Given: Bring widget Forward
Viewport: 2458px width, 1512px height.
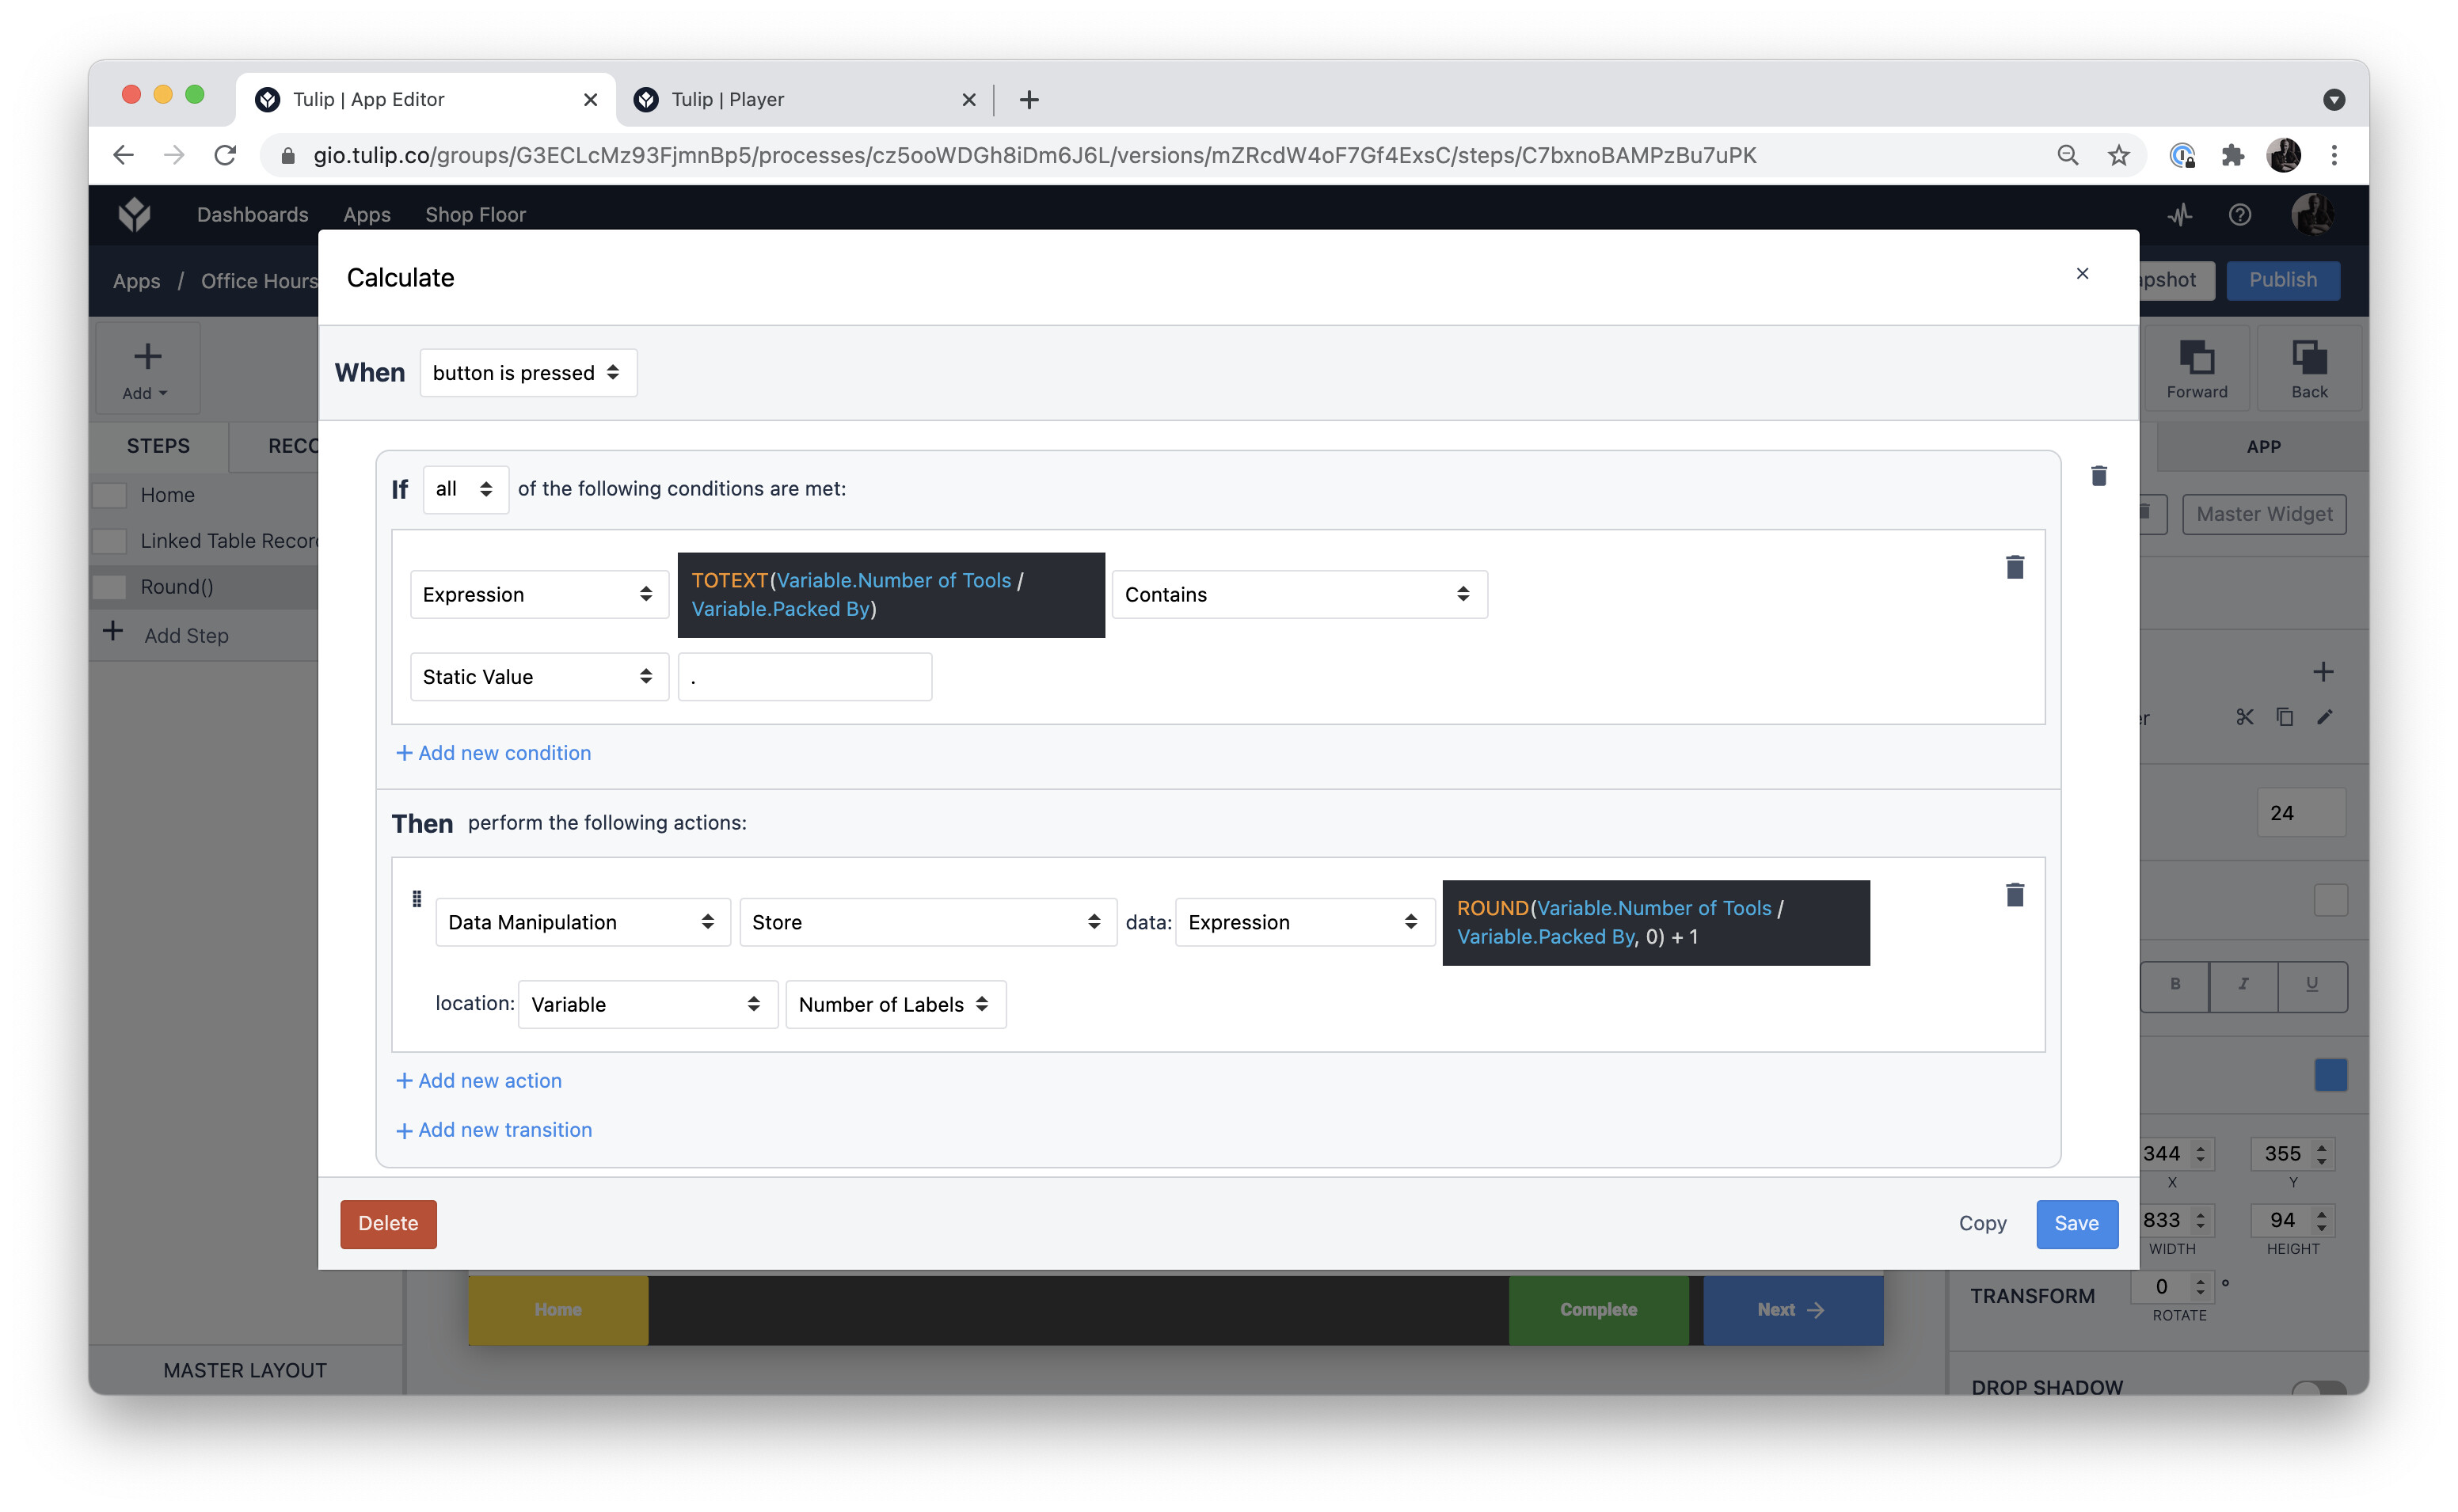Looking at the screenshot, I should coord(2196,368).
